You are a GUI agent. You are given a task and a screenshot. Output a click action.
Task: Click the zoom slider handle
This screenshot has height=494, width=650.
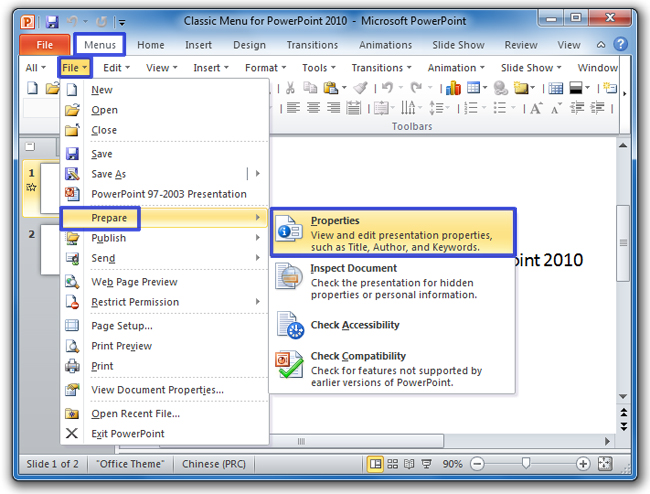pos(526,463)
